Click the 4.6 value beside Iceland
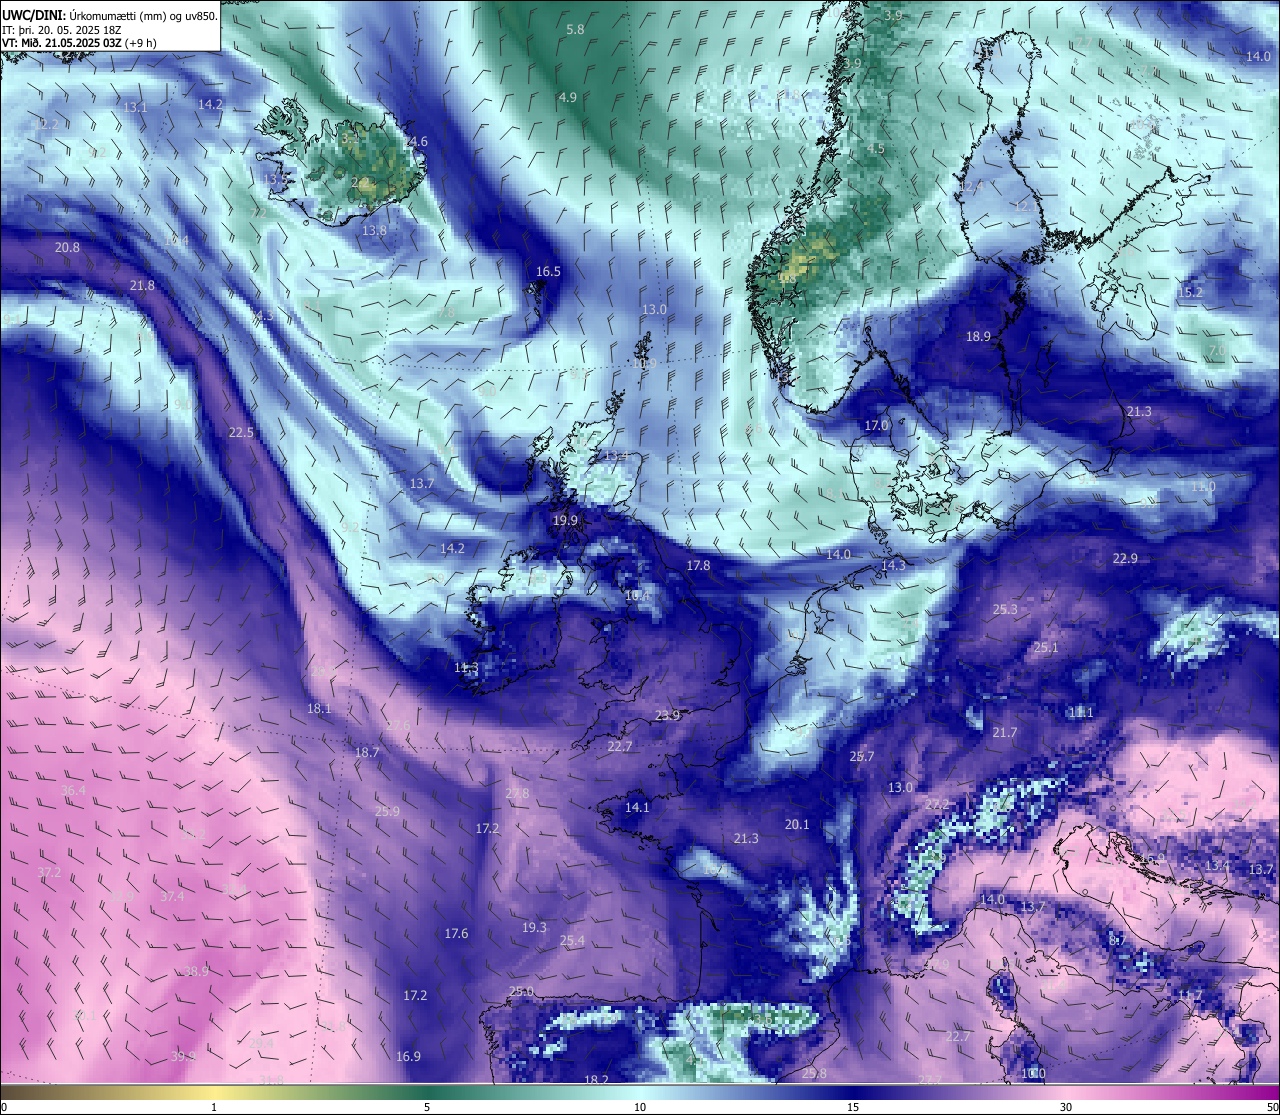 (x=418, y=142)
